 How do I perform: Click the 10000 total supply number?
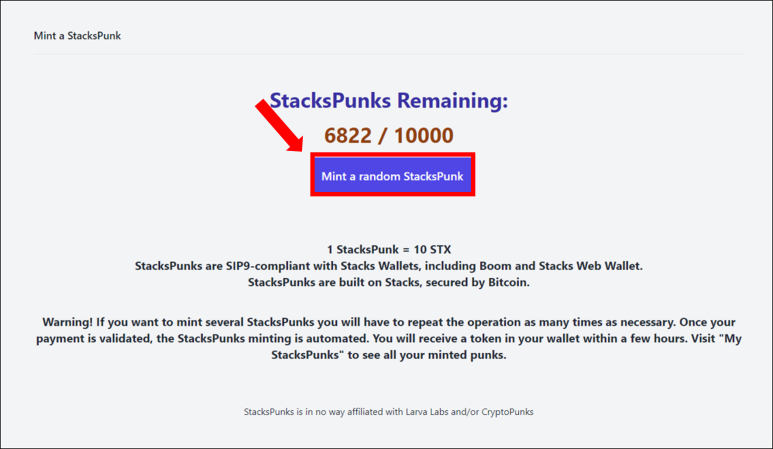423,135
